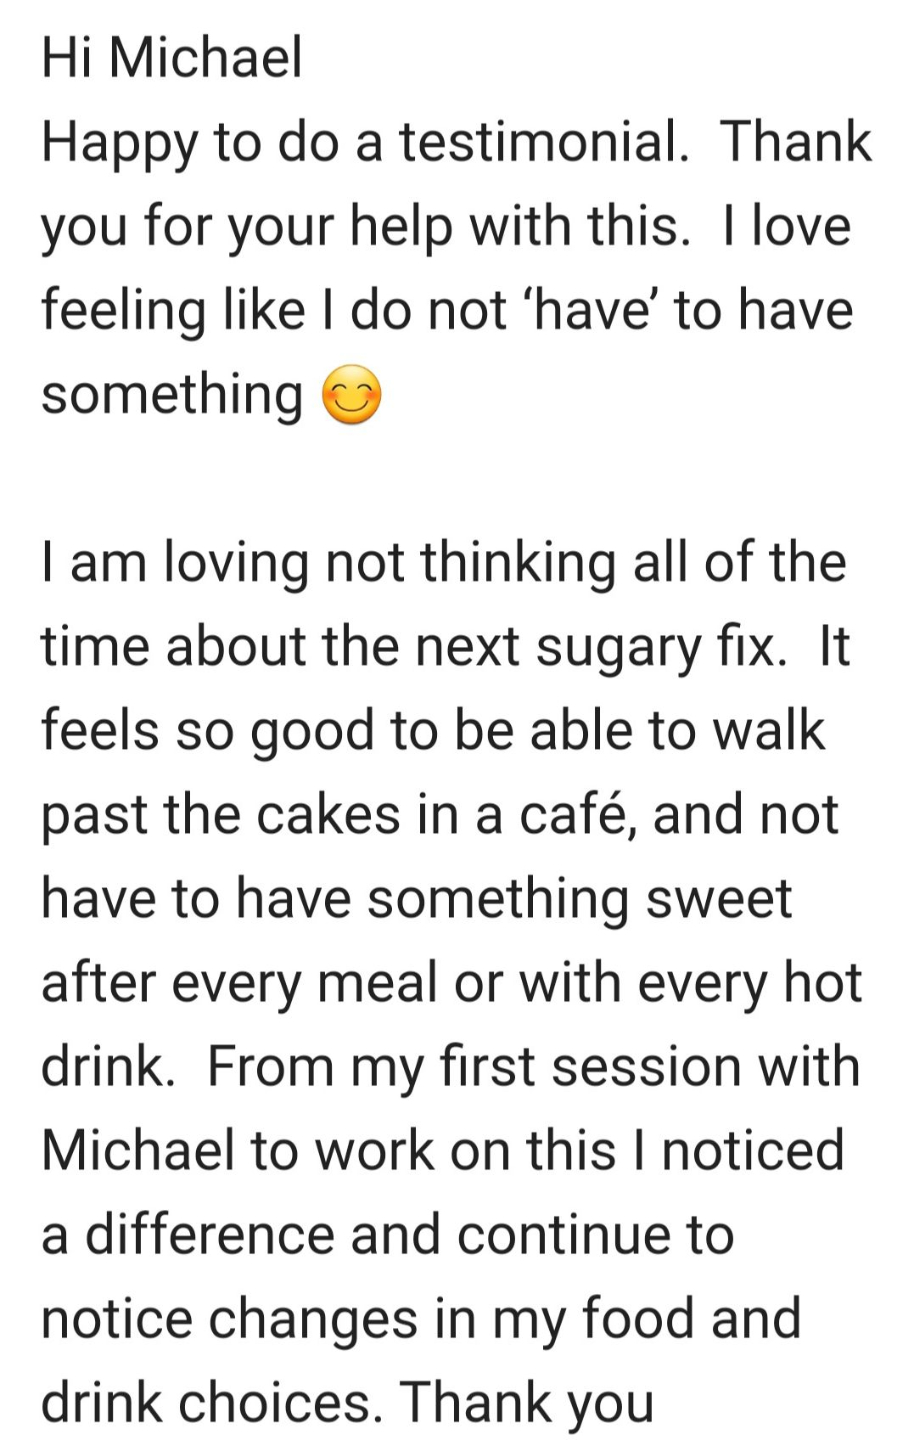914x1440 pixels.
Task: Click the smiling blush emoji
Action: [352, 397]
